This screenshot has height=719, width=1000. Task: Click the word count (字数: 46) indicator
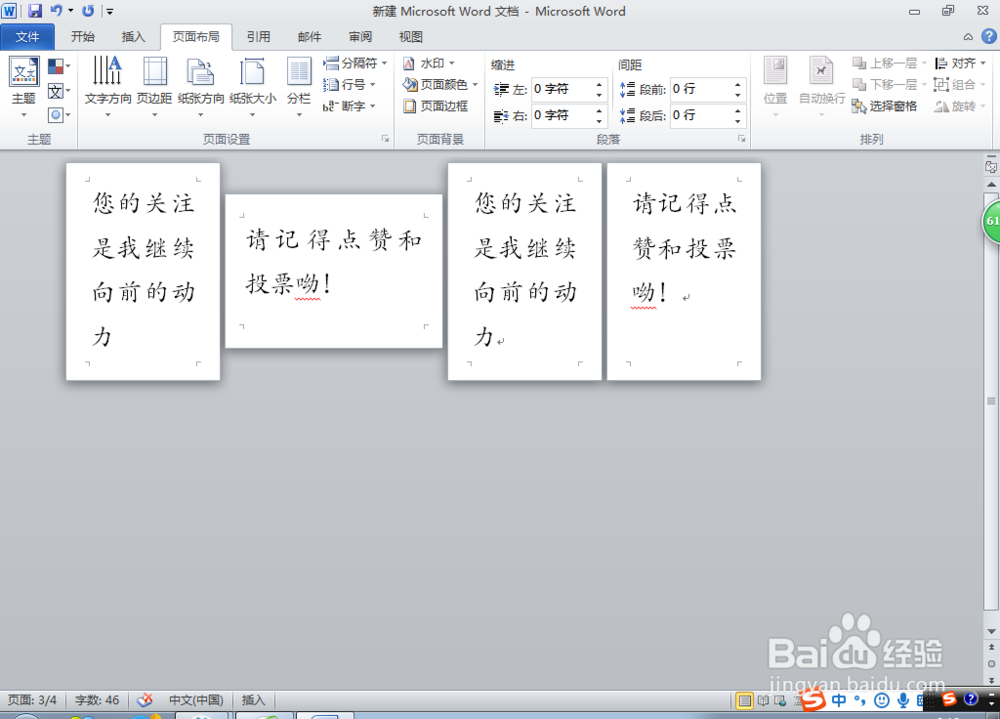[97, 700]
